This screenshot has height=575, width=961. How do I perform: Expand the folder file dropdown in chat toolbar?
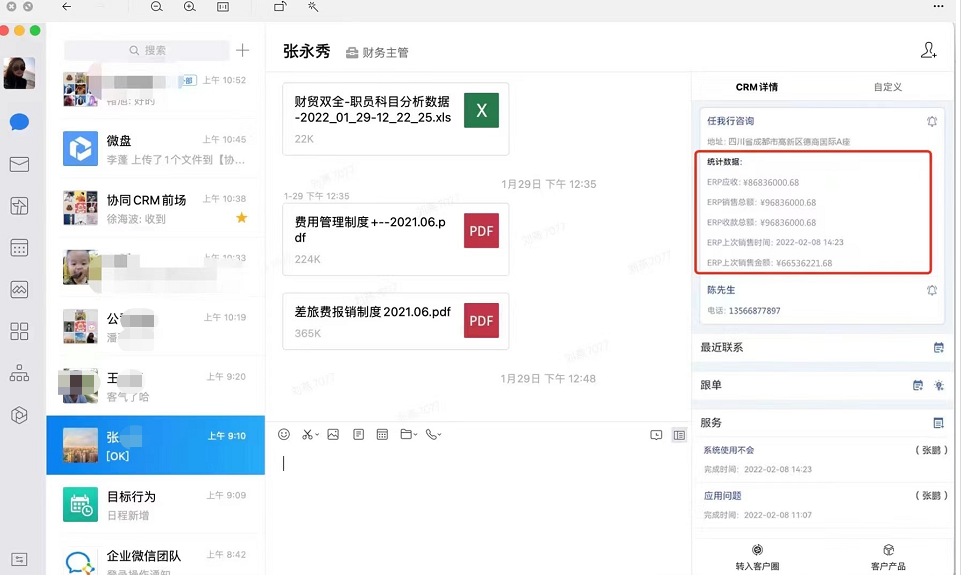(413, 435)
